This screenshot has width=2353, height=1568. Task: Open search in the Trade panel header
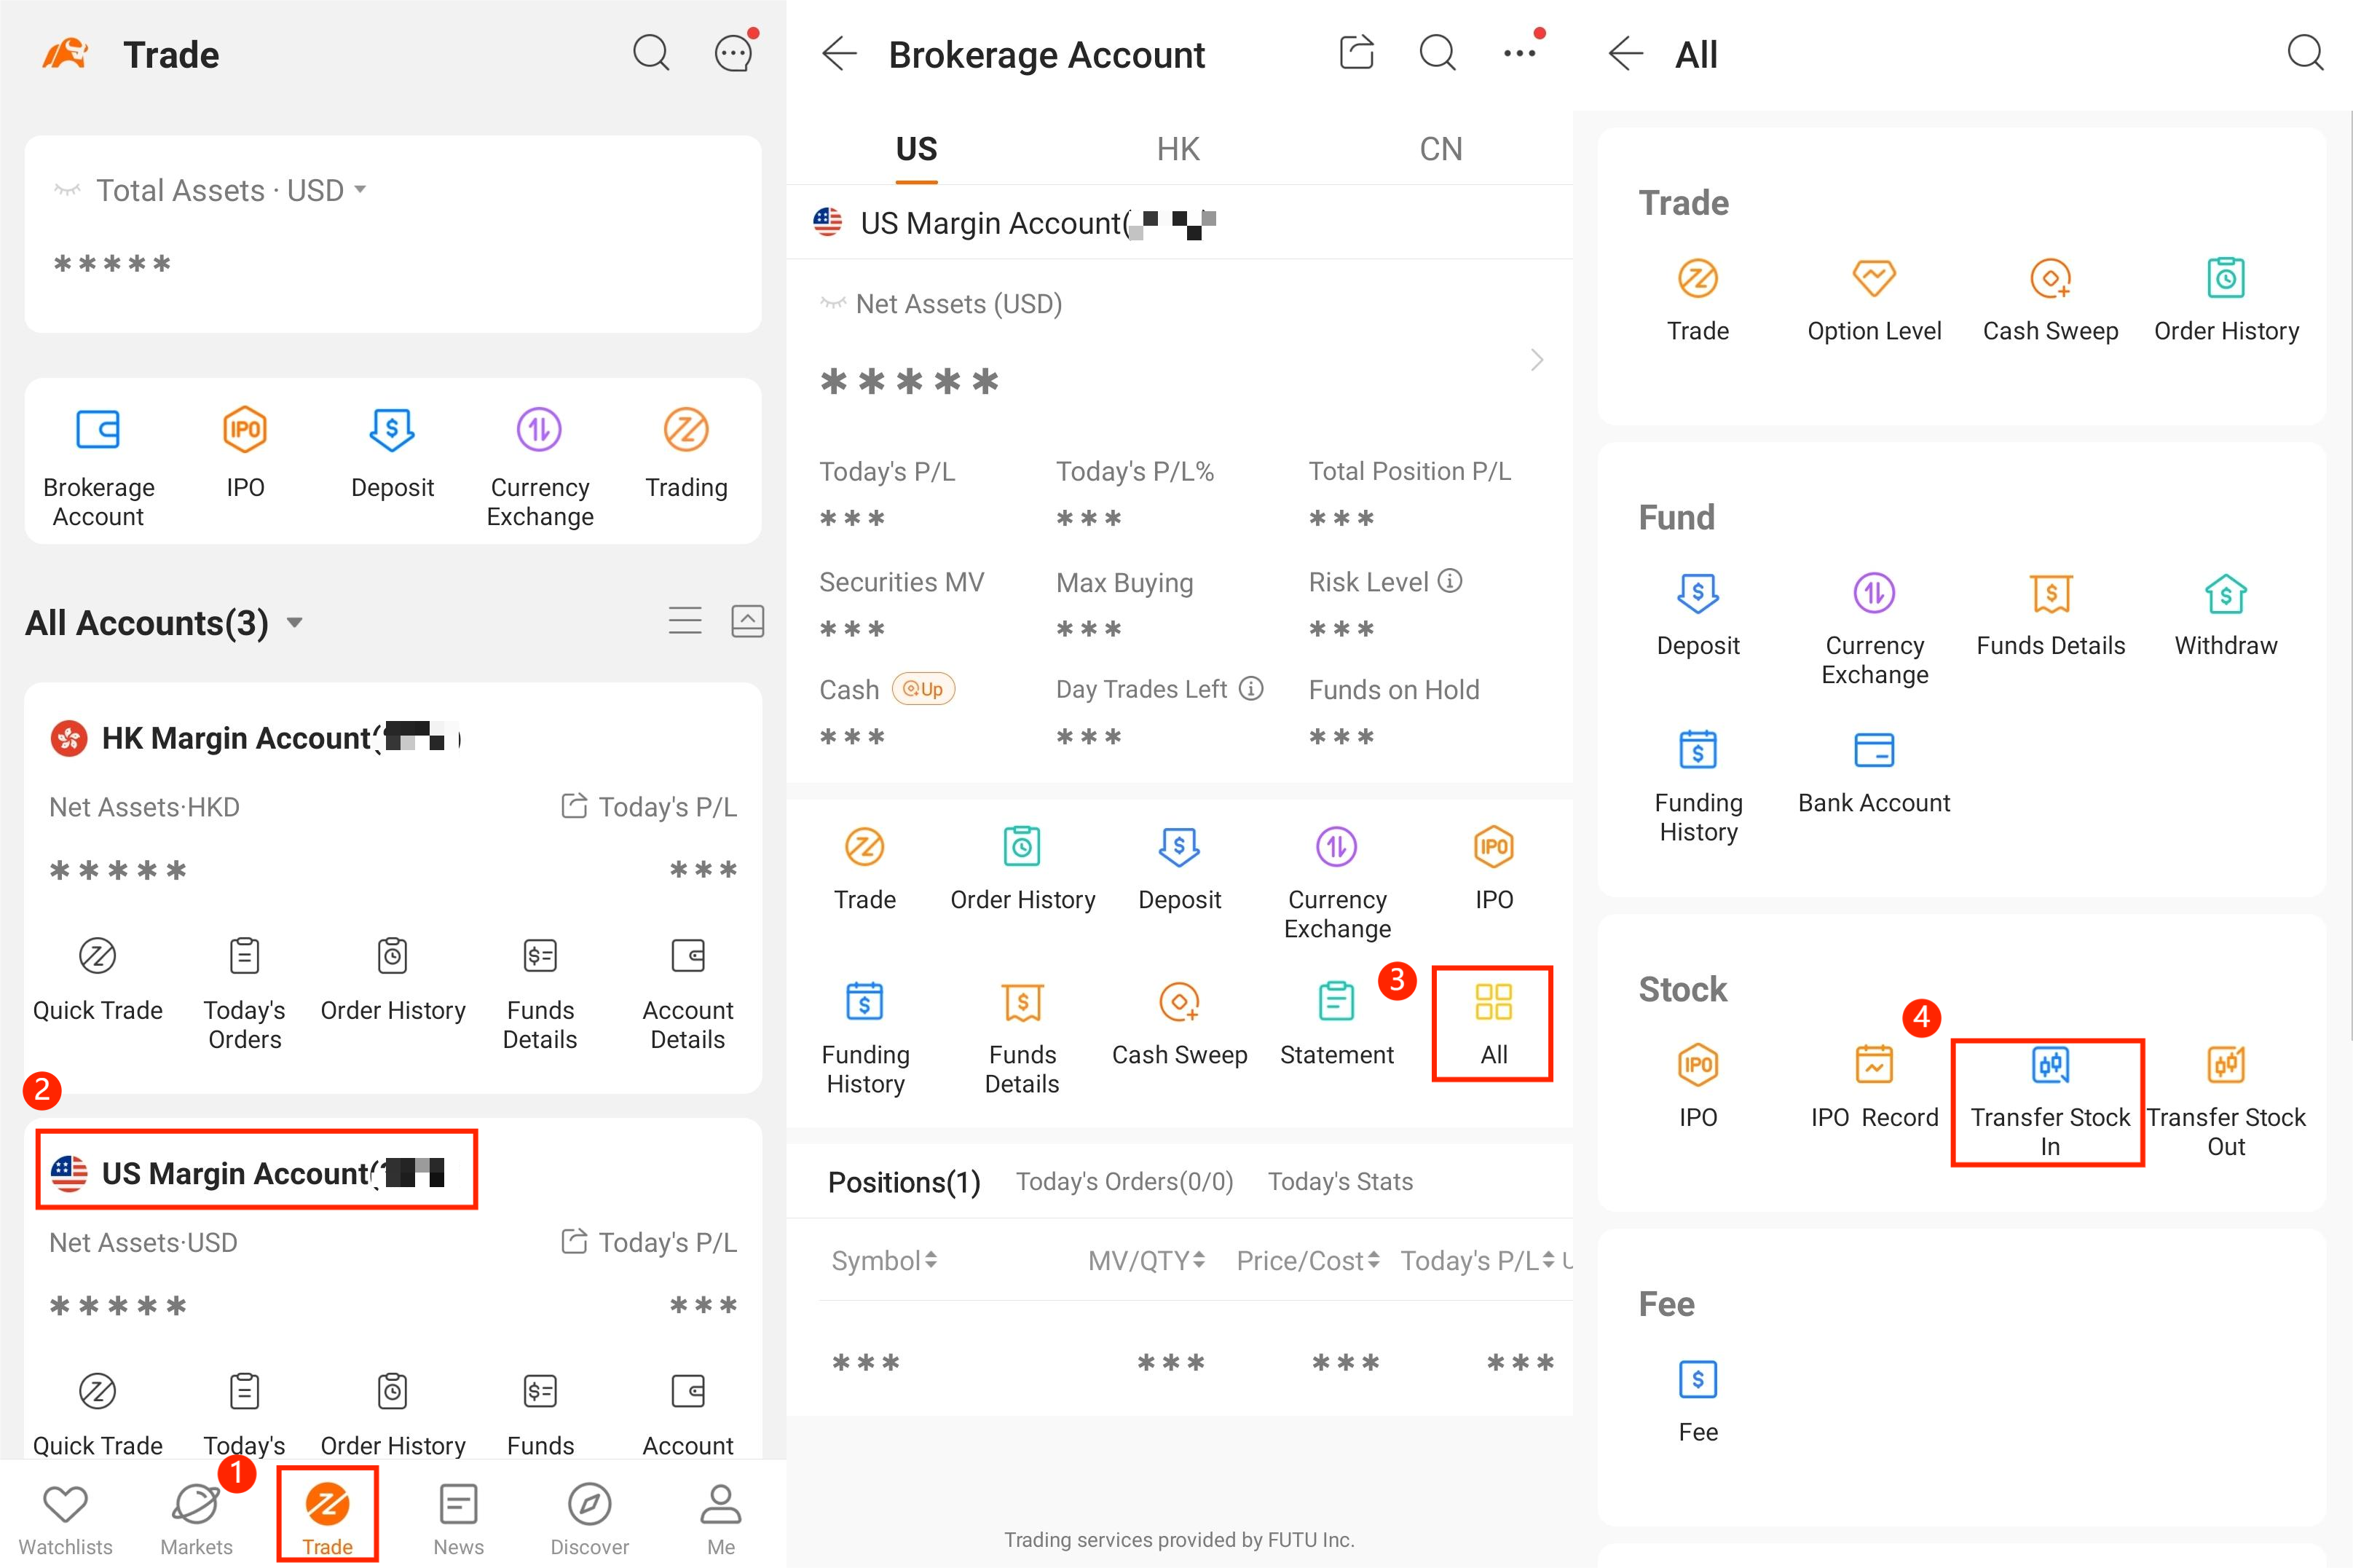click(651, 53)
